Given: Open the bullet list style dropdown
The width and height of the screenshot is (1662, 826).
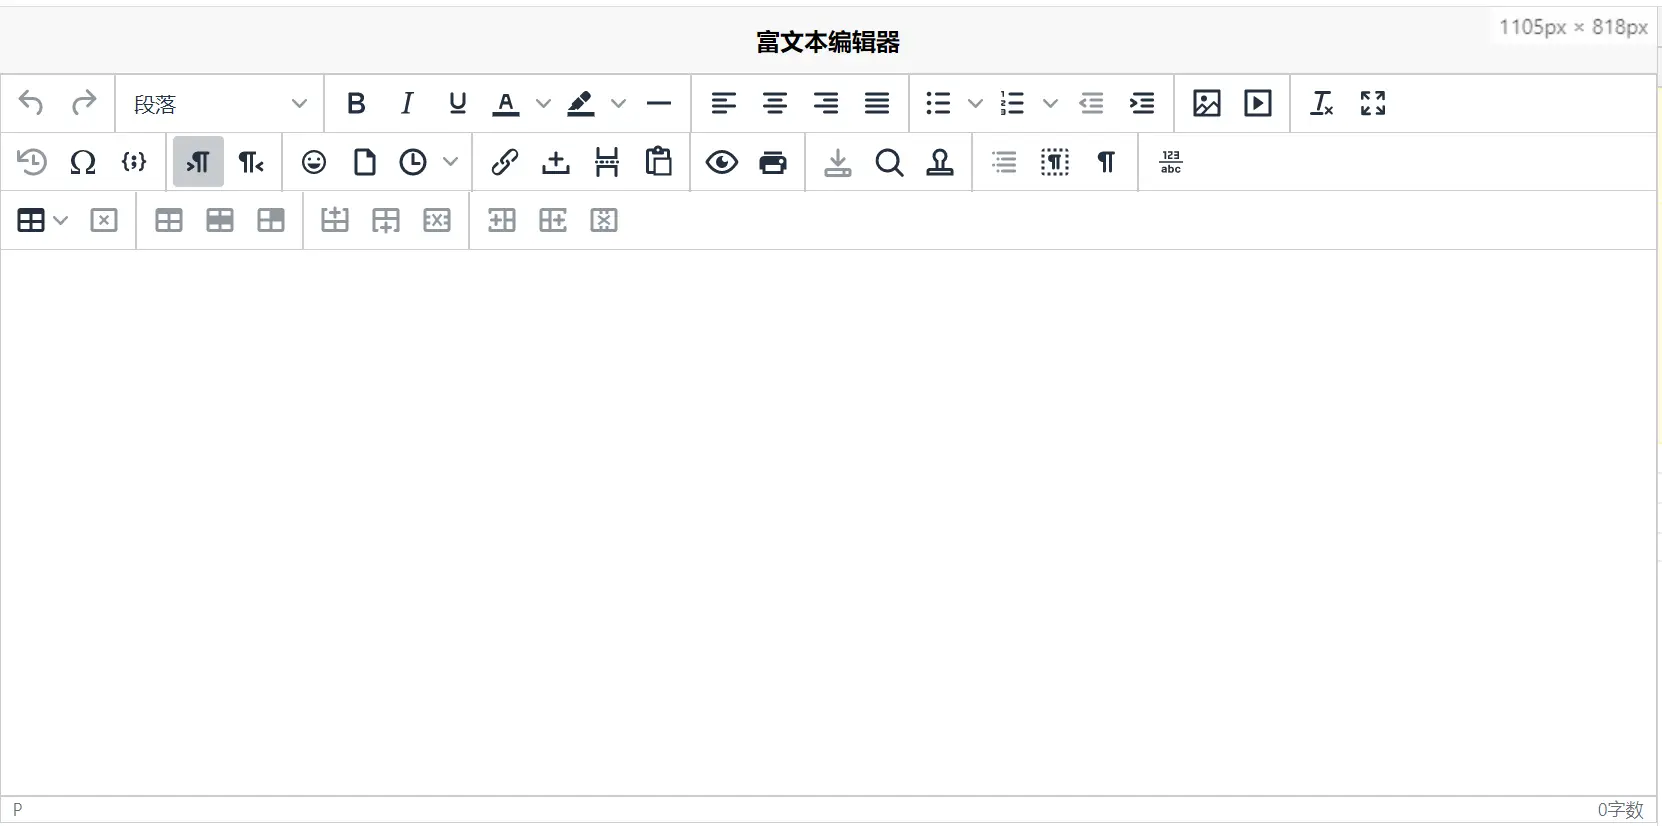Looking at the screenshot, I should pos(975,103).
